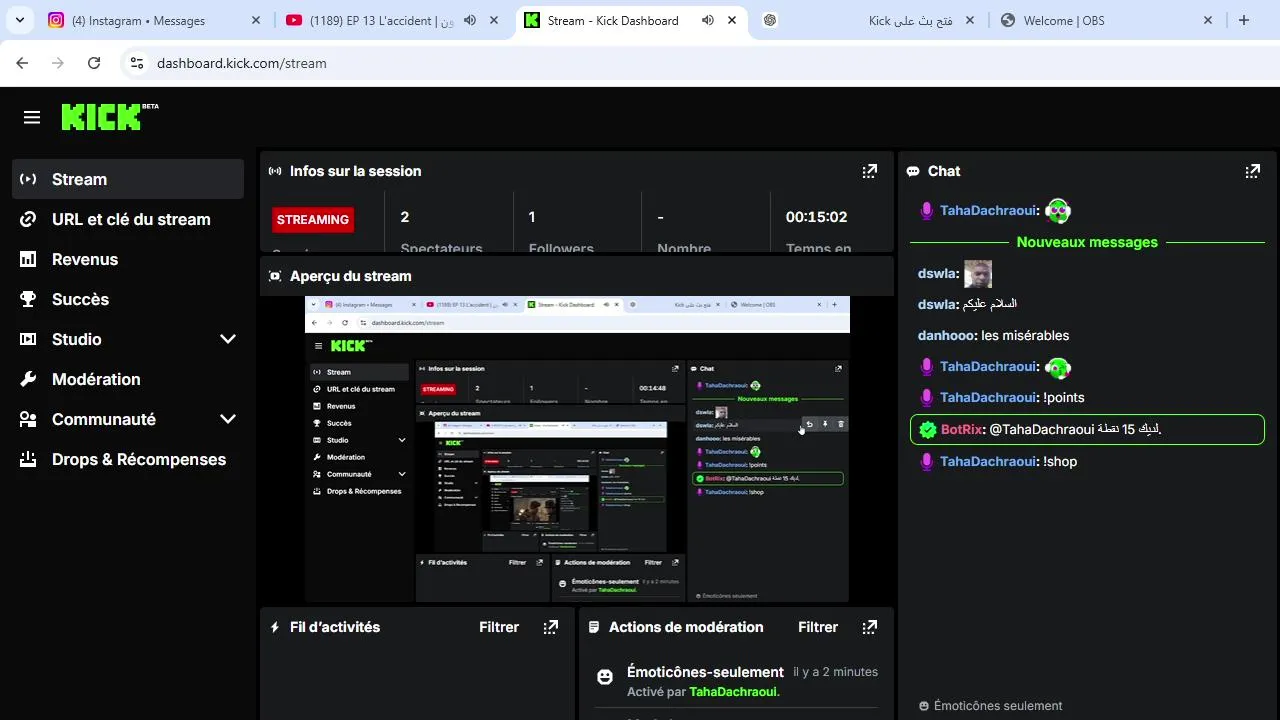Open a new browser tab
Image resolution: width=1280 pixels, height=720 pixels.
point(1244,20)
